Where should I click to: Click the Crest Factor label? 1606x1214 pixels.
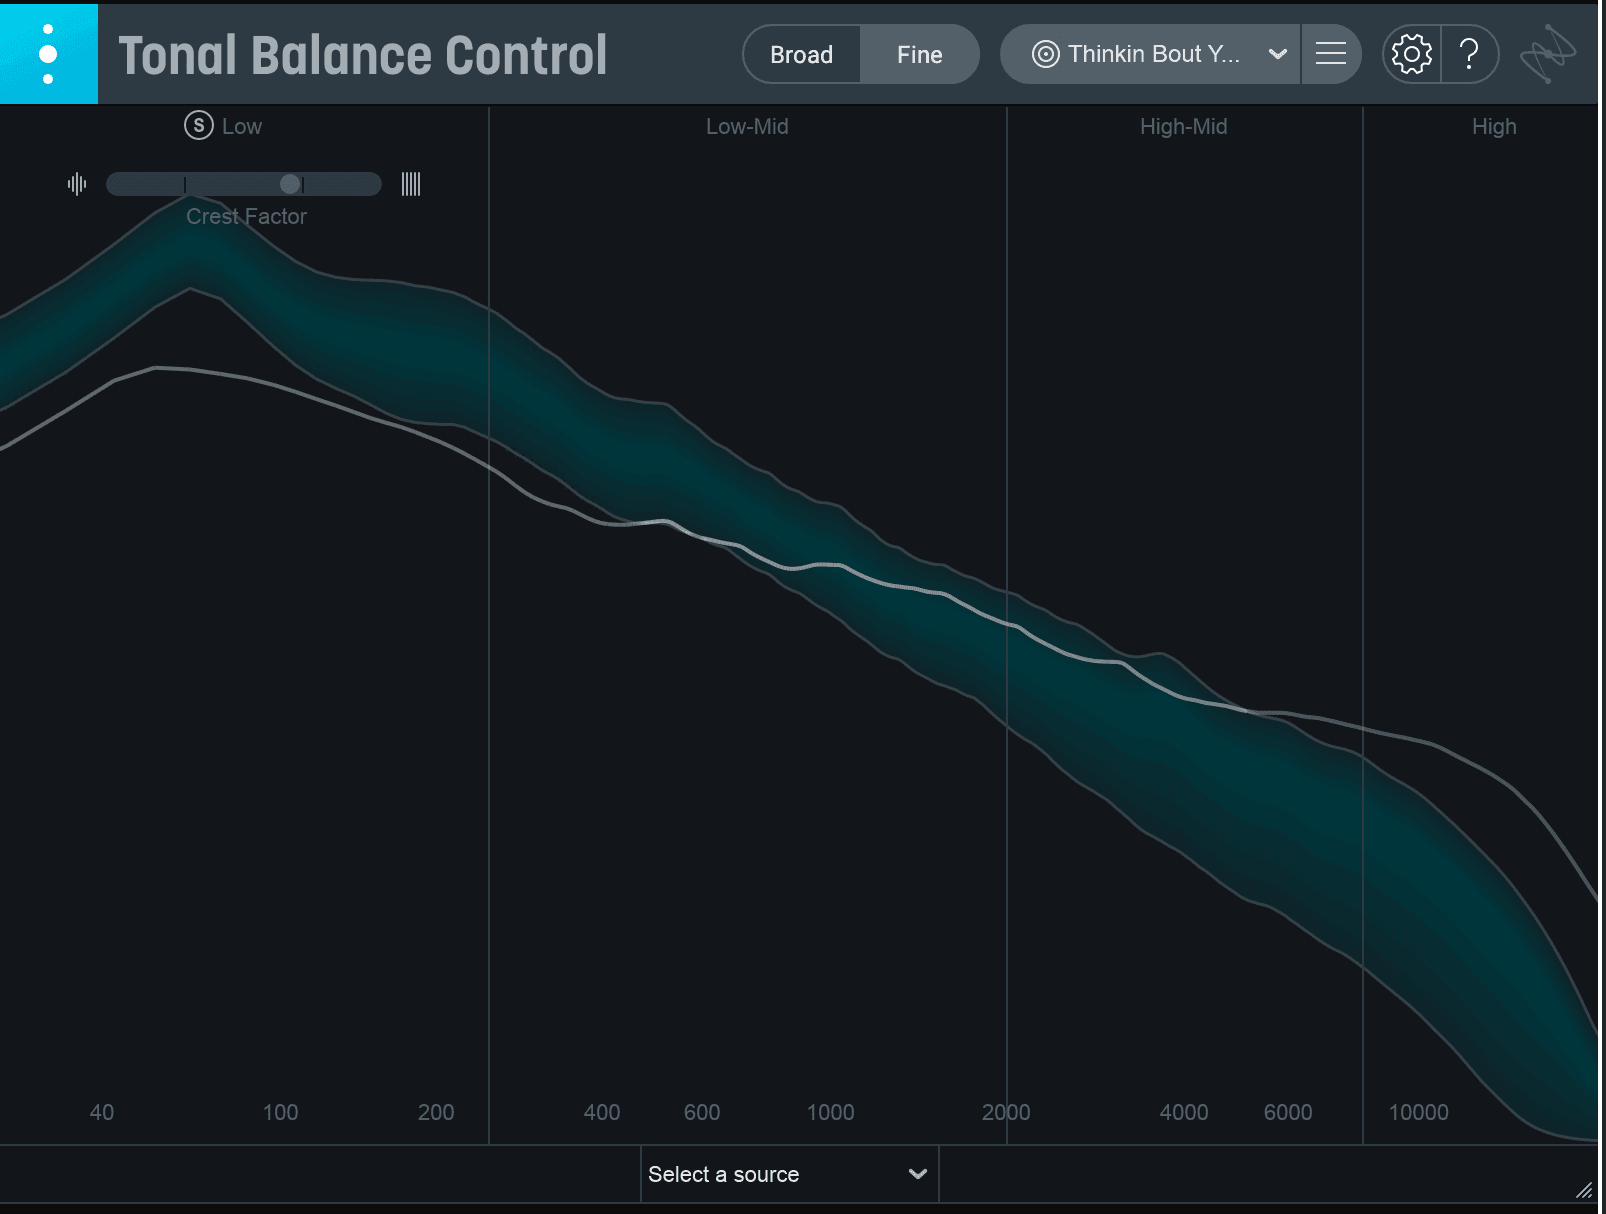pos(246,216)
